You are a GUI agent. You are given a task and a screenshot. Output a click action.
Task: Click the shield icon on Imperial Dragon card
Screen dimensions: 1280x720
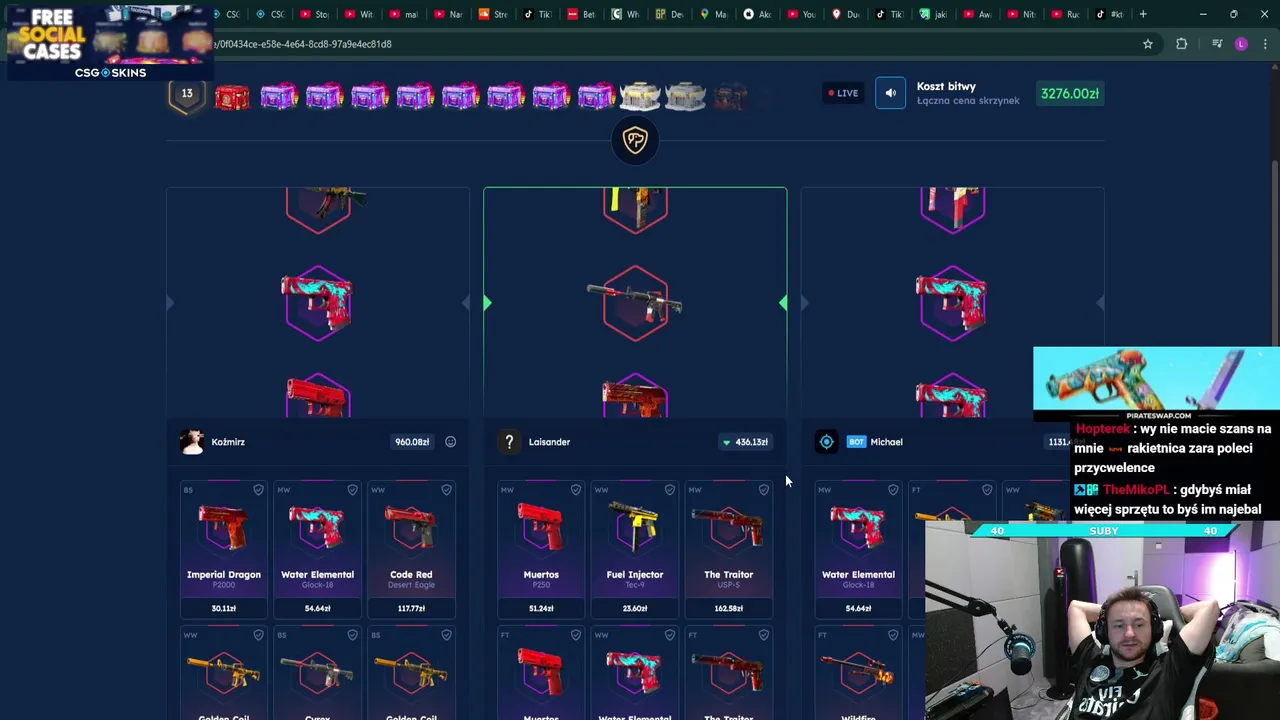pyautogui.click(x=258, y=490)
